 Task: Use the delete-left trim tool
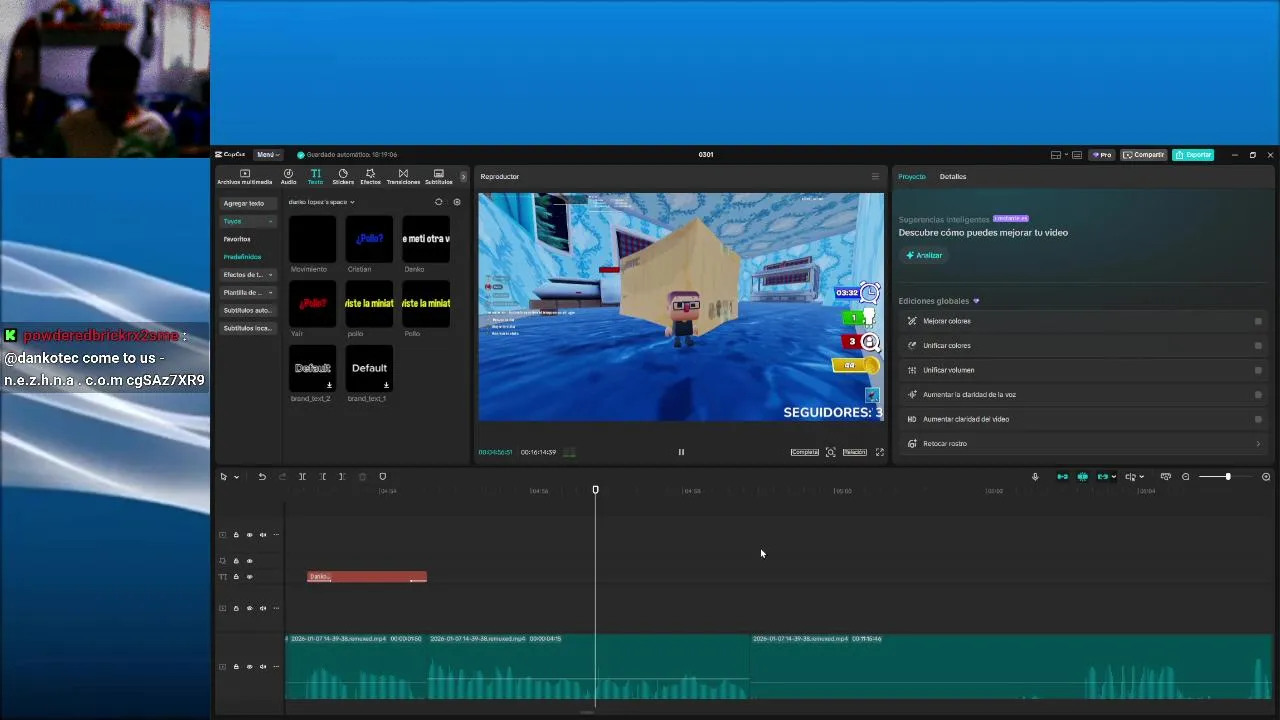click(x=322, y=477)
